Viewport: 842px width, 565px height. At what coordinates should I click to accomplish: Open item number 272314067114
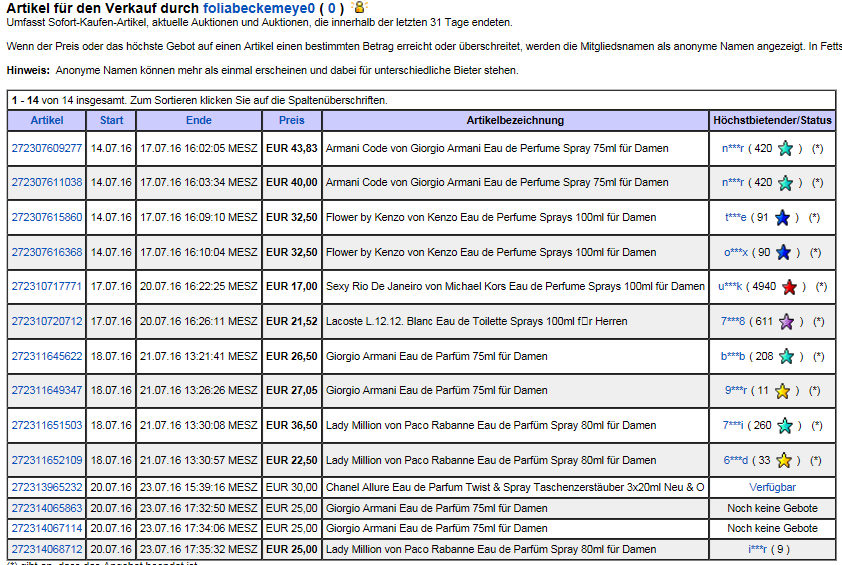(47, 528)
